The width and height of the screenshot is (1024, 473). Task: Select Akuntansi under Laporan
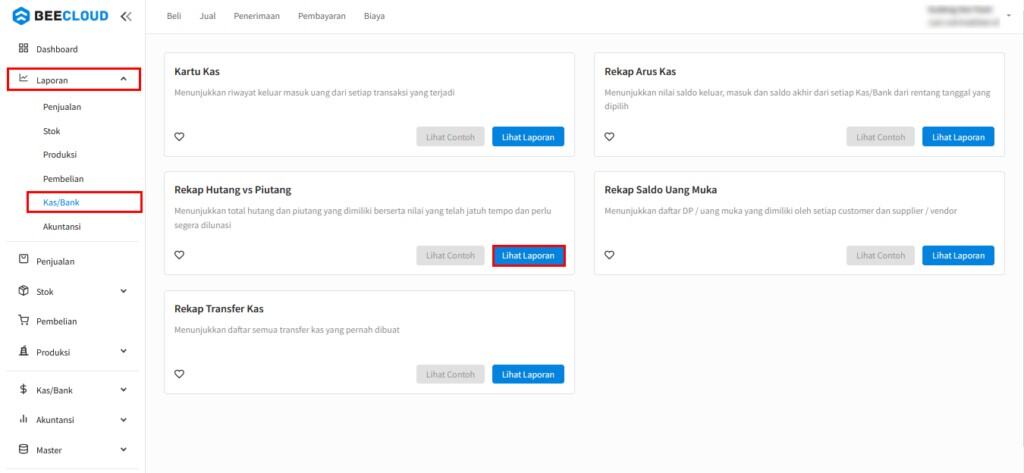click(62, 227)
